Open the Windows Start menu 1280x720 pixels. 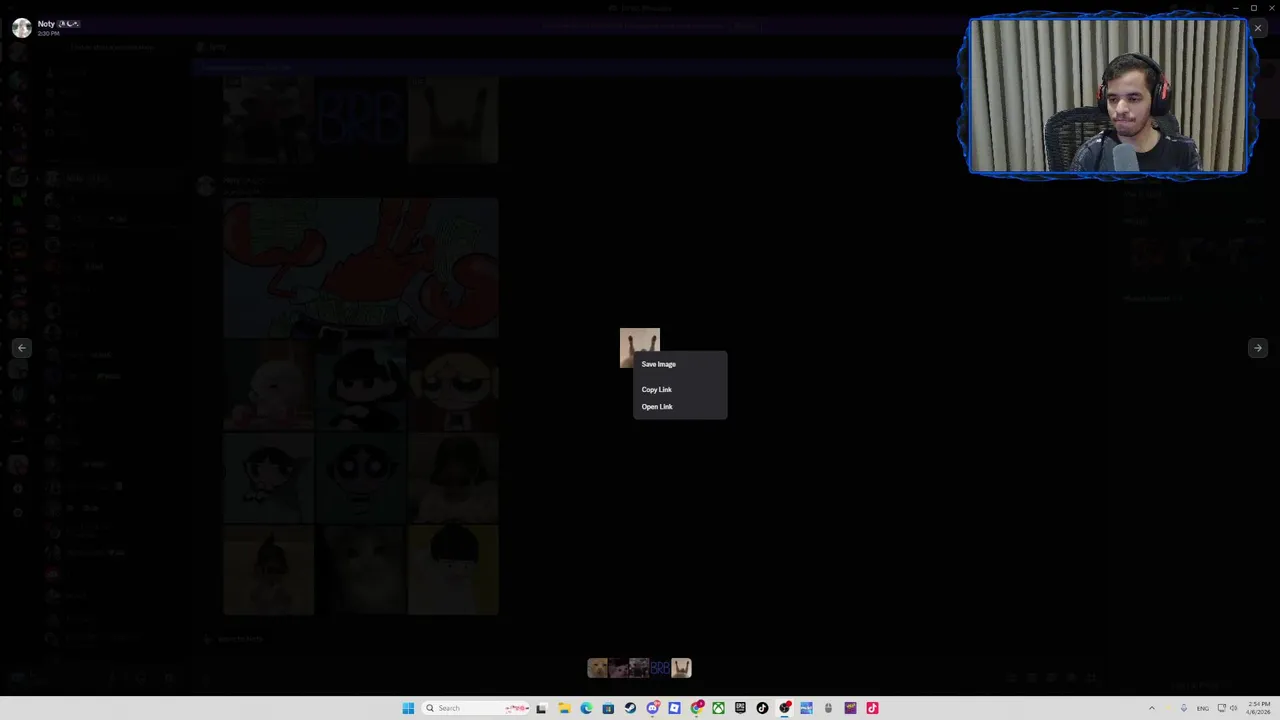[x=408, y=708]
